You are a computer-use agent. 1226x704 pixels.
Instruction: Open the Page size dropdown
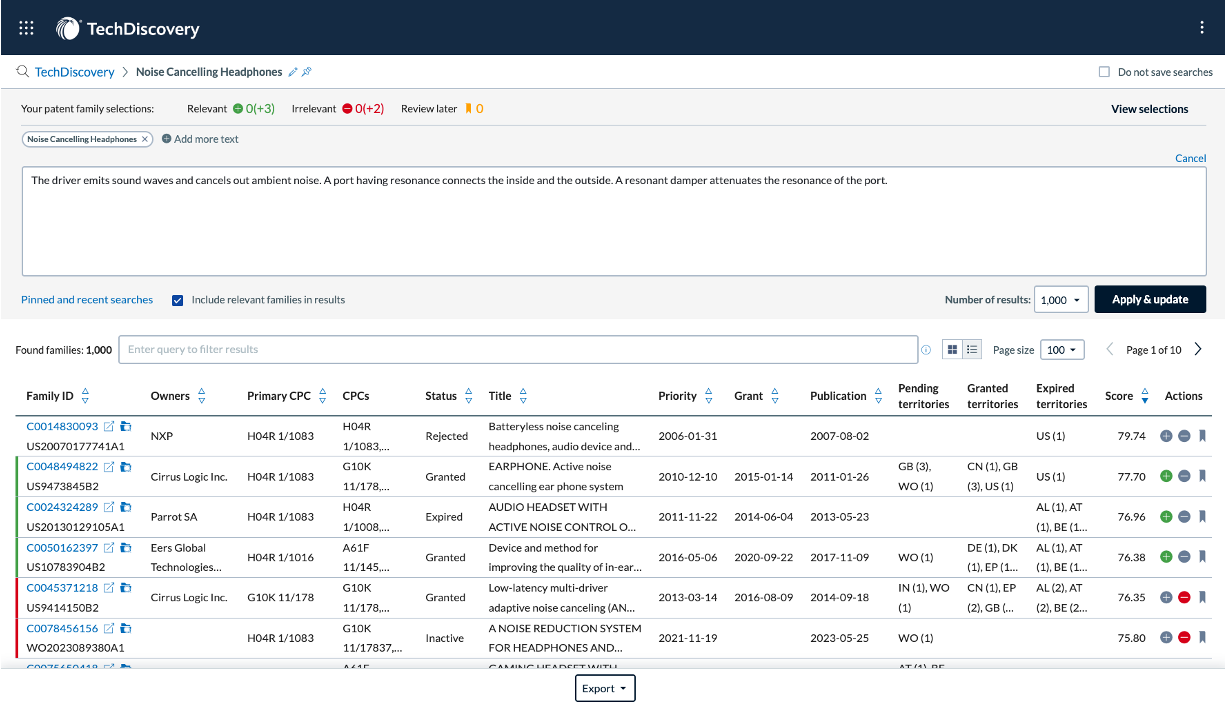tap(1062, 350)
